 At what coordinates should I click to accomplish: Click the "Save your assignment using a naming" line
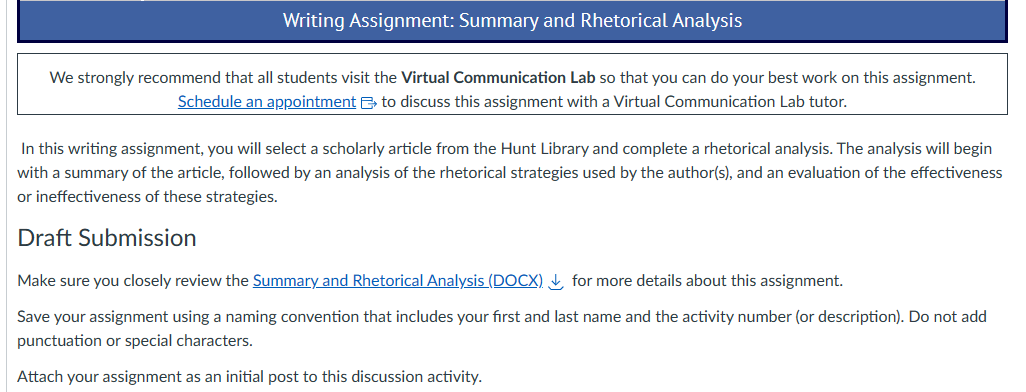[x=502, y=317]
